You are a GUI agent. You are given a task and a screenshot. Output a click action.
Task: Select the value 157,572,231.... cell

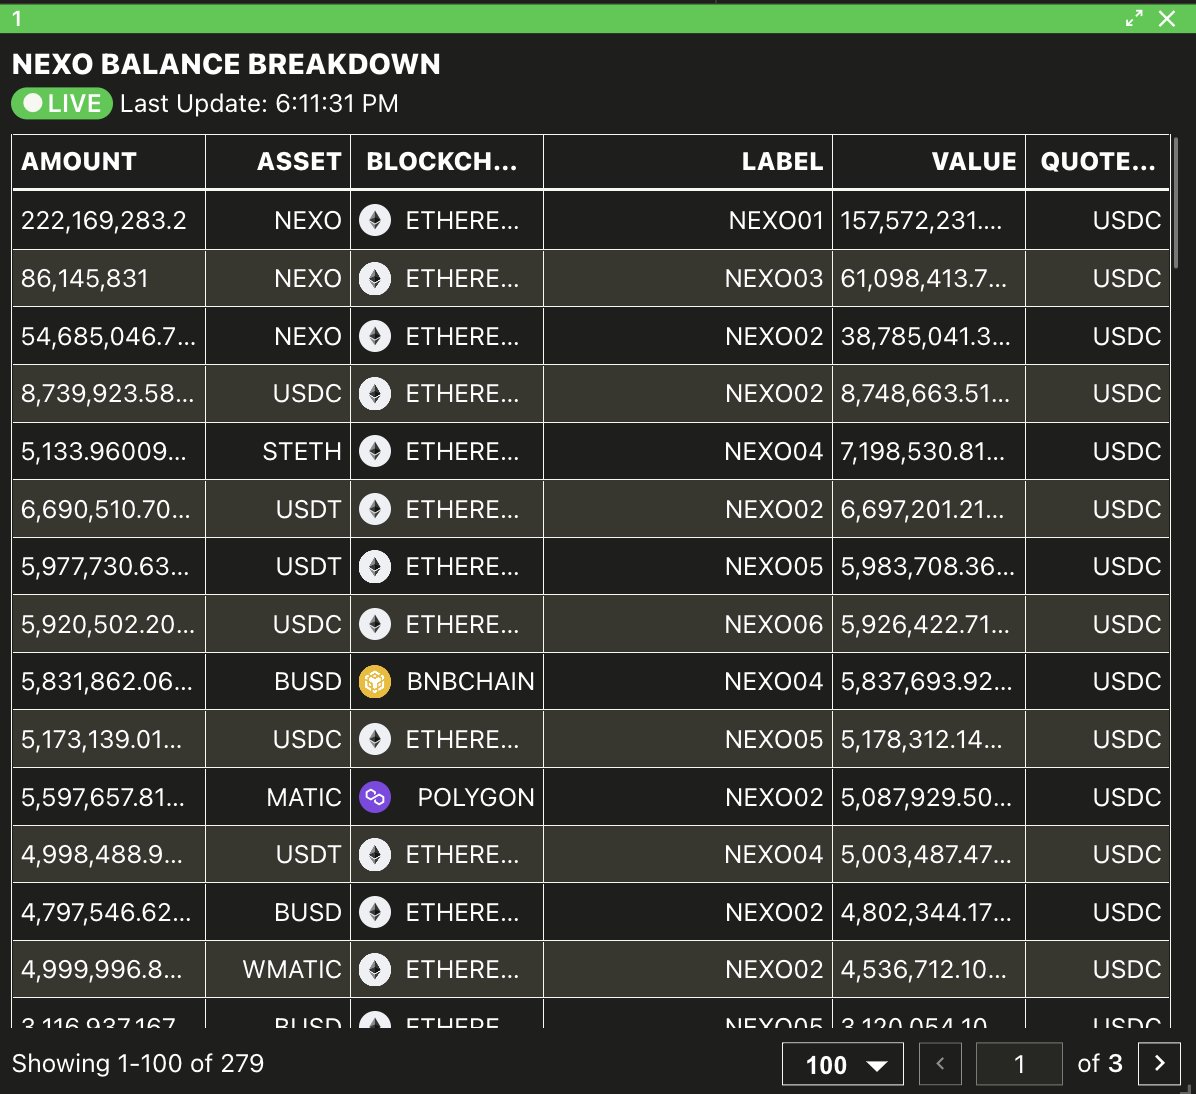[929, 220]
